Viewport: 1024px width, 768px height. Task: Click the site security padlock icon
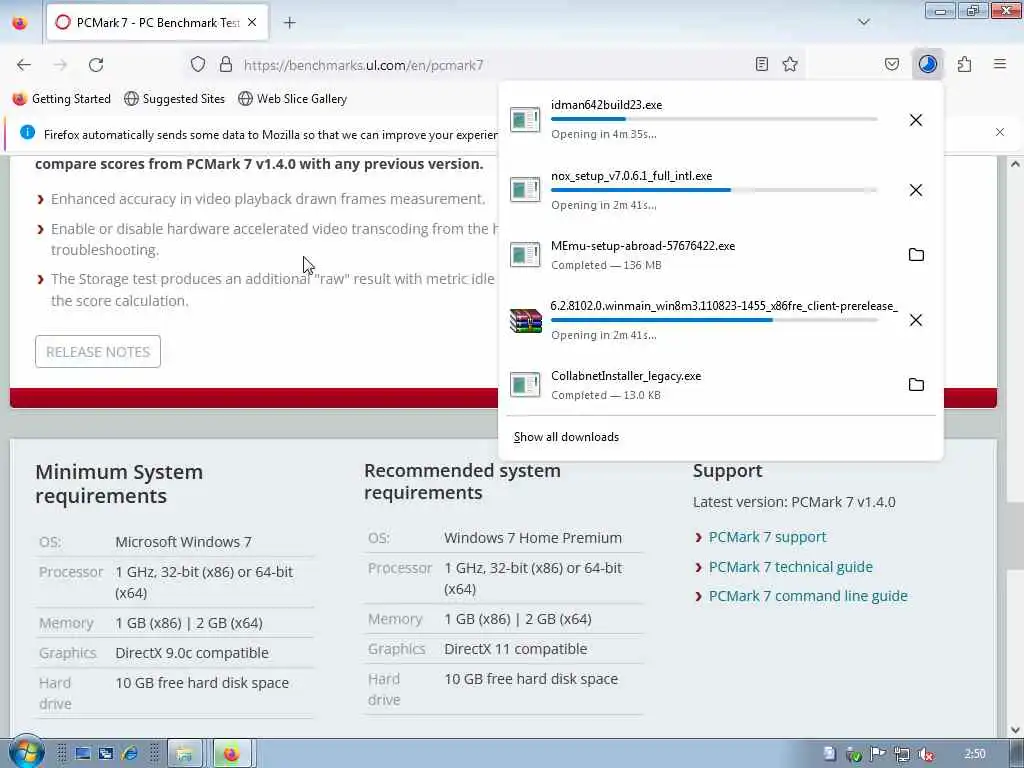point(226,64)
